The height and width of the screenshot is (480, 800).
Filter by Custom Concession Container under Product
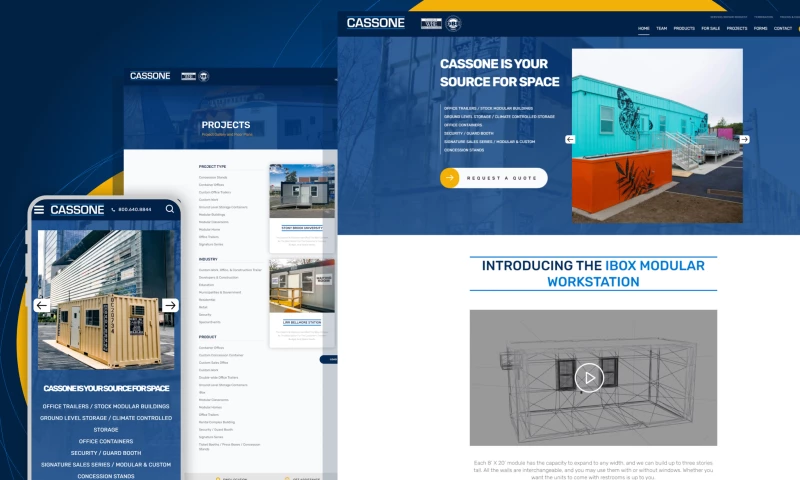[221, 355]
